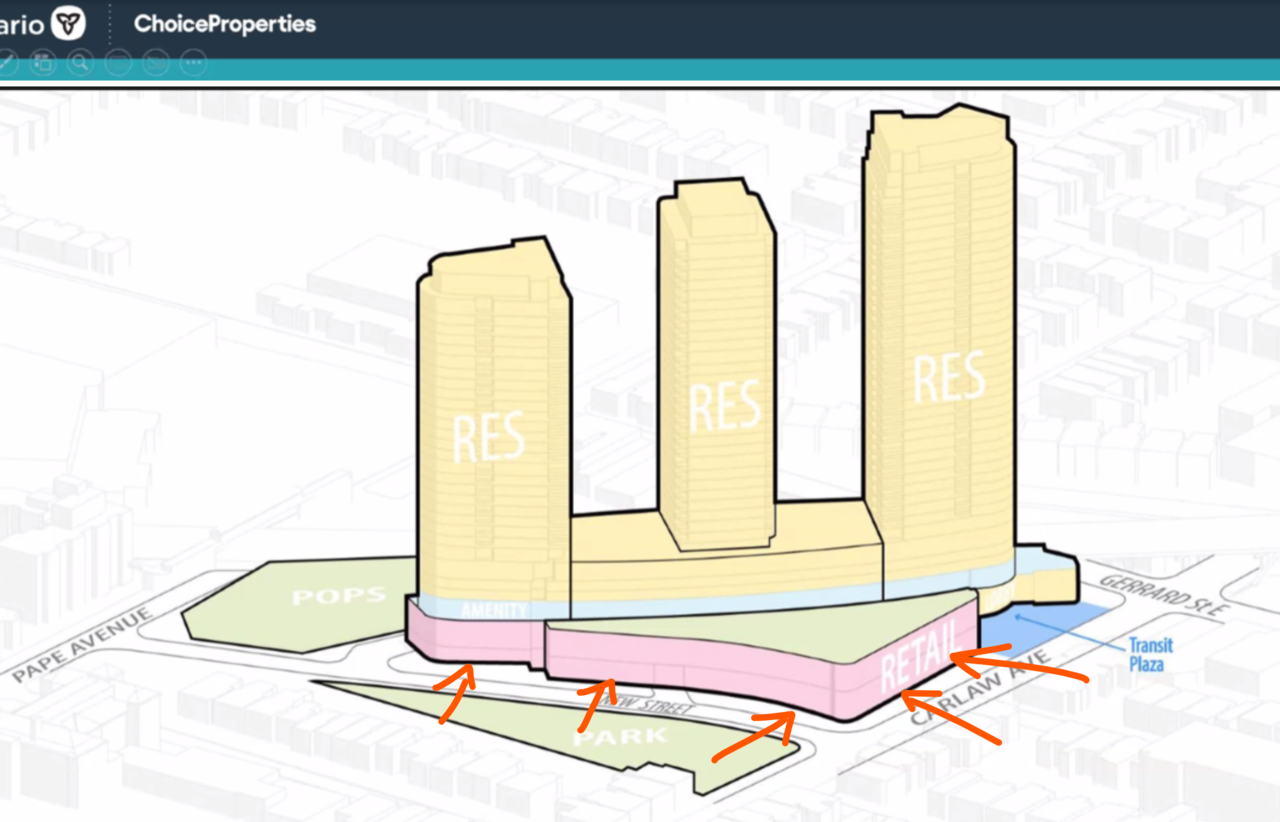
Task: Click the POPS green space label
Action: 339,596
